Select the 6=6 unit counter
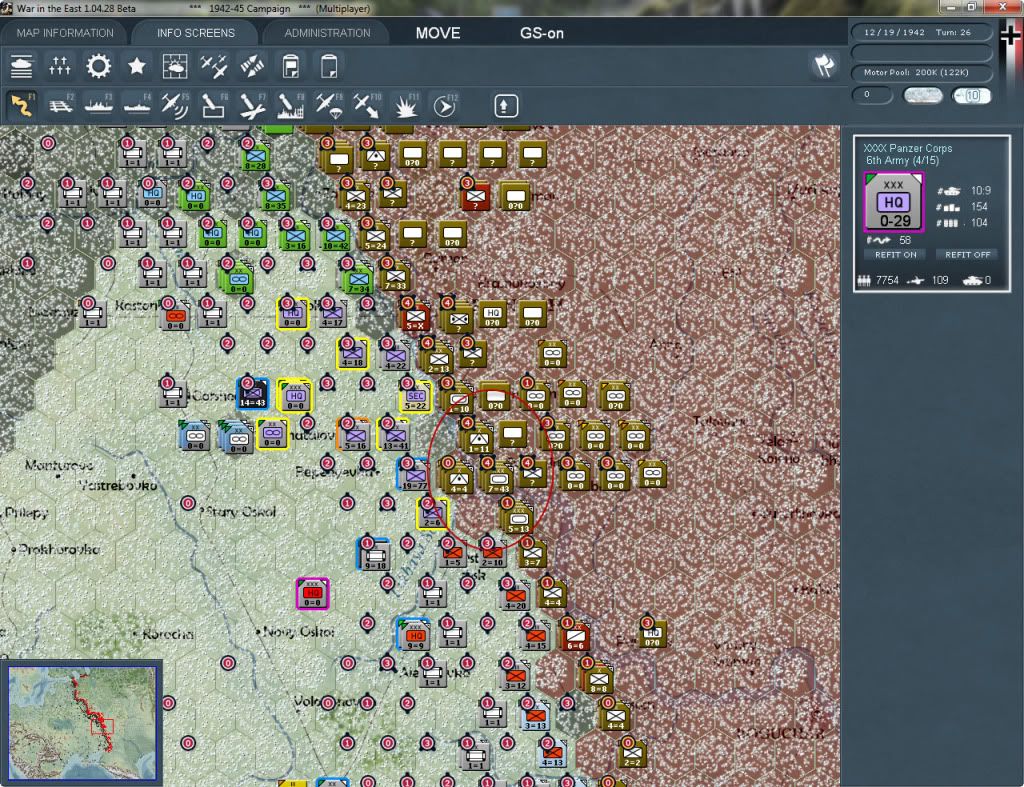 click(575, 635)
